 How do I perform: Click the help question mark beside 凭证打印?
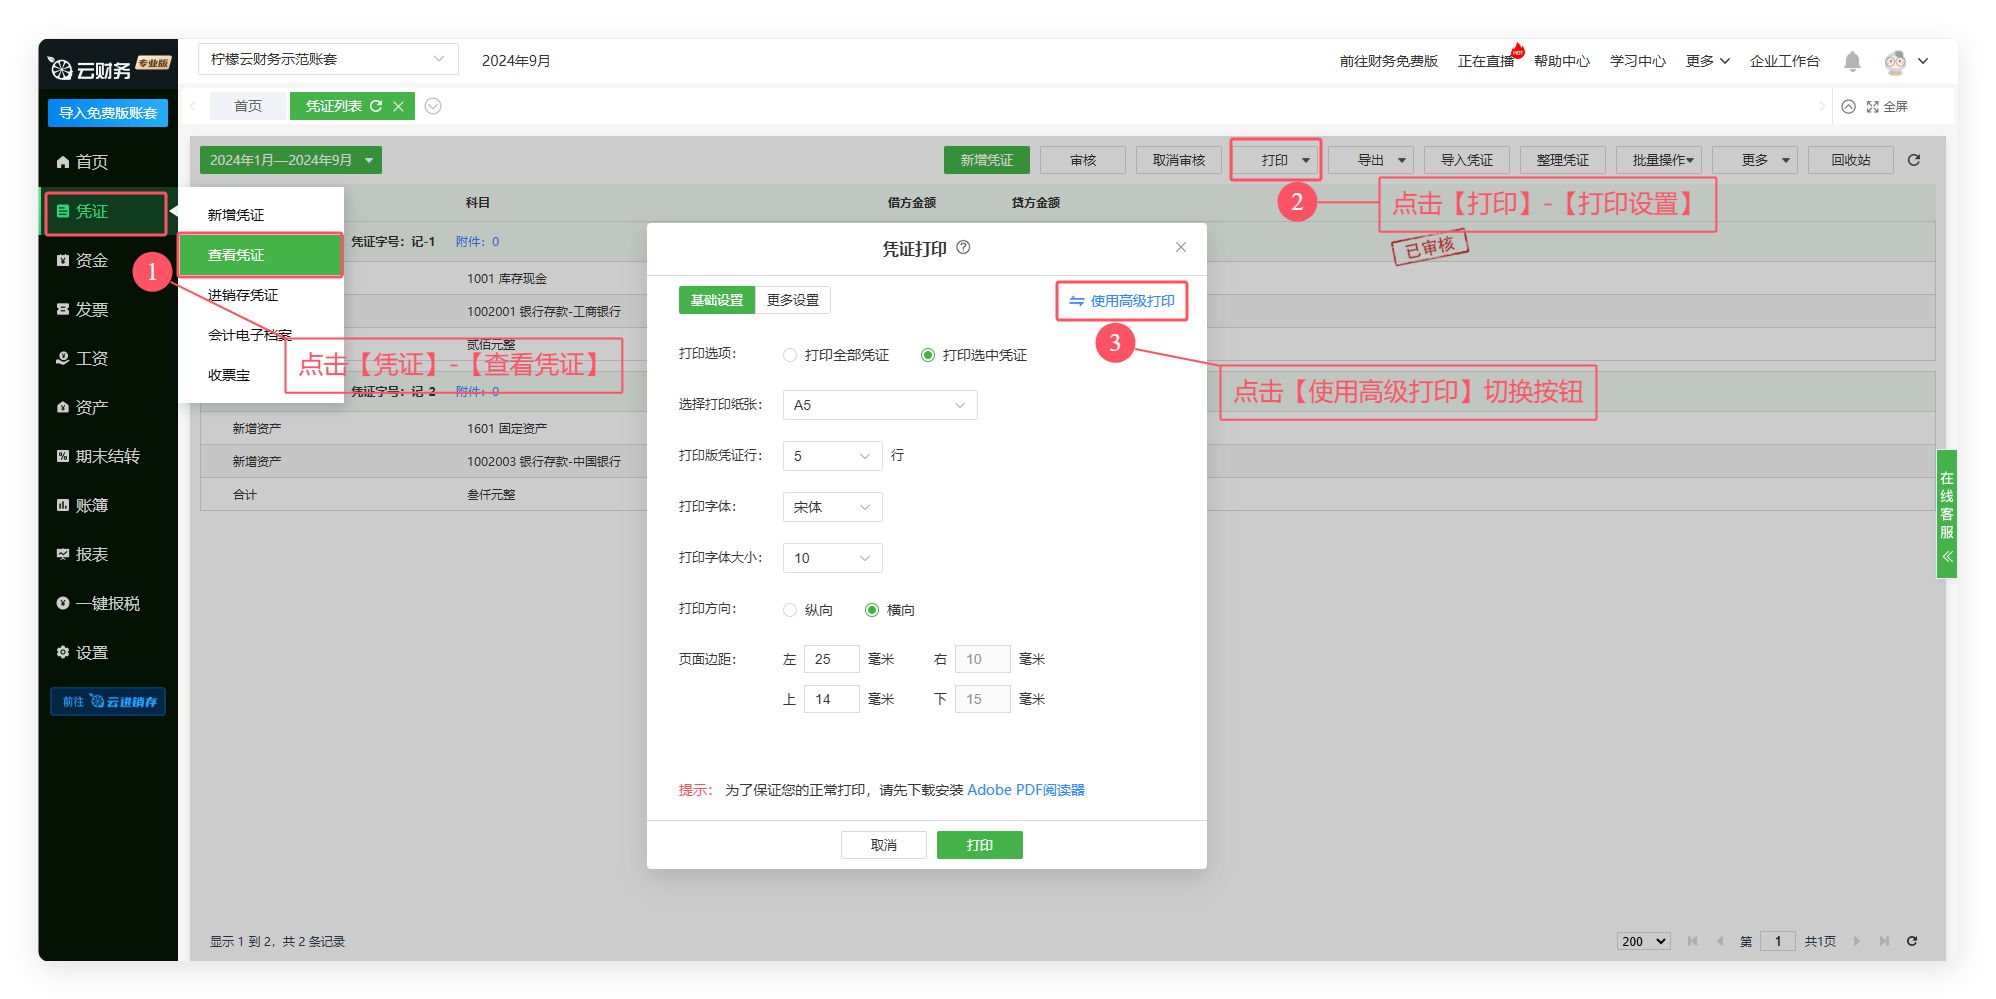point(963,248)
